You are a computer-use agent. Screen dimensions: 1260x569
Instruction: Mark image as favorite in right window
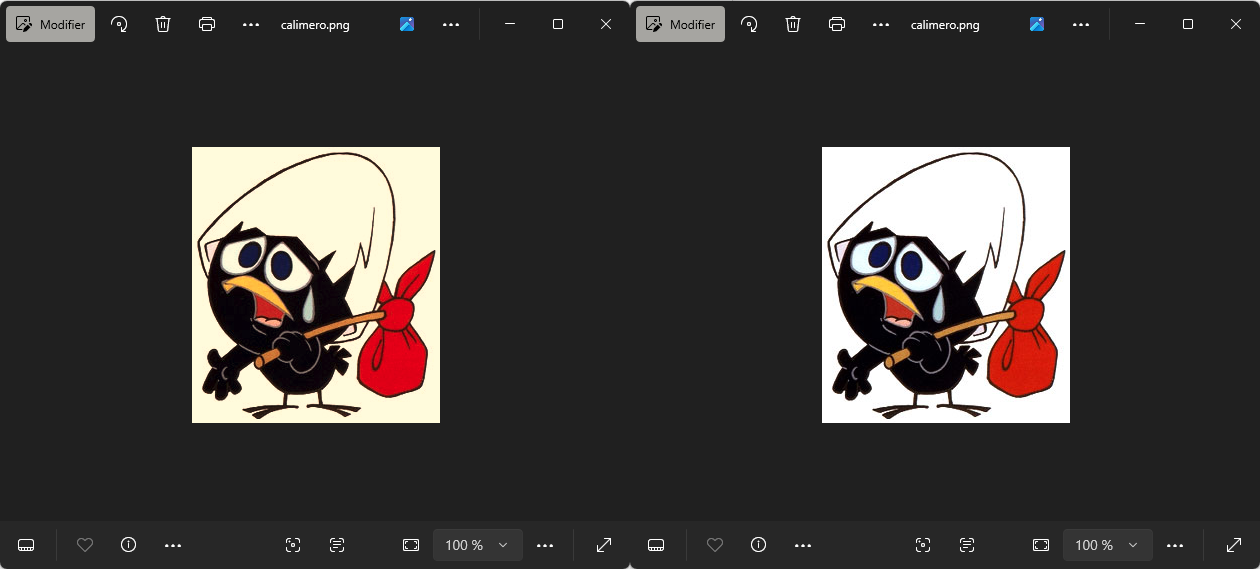click(x=715, y=545)
